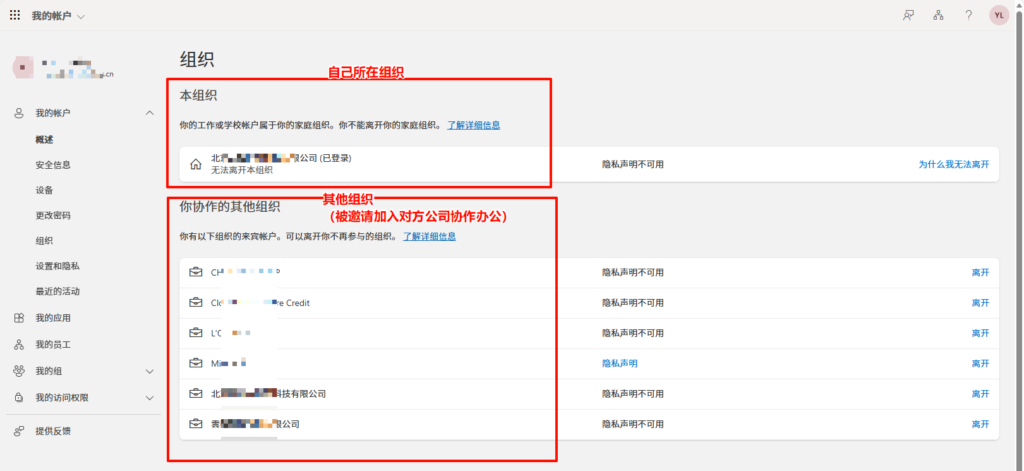Click the 我的应用 apps icon in sidebar

[x=19, y=318]
